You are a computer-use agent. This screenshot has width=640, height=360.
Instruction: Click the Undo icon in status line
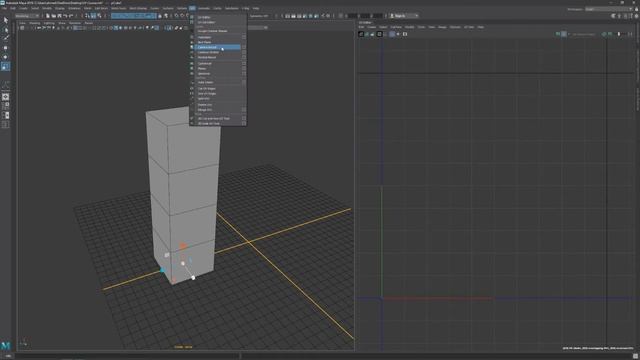pos(65,16)
